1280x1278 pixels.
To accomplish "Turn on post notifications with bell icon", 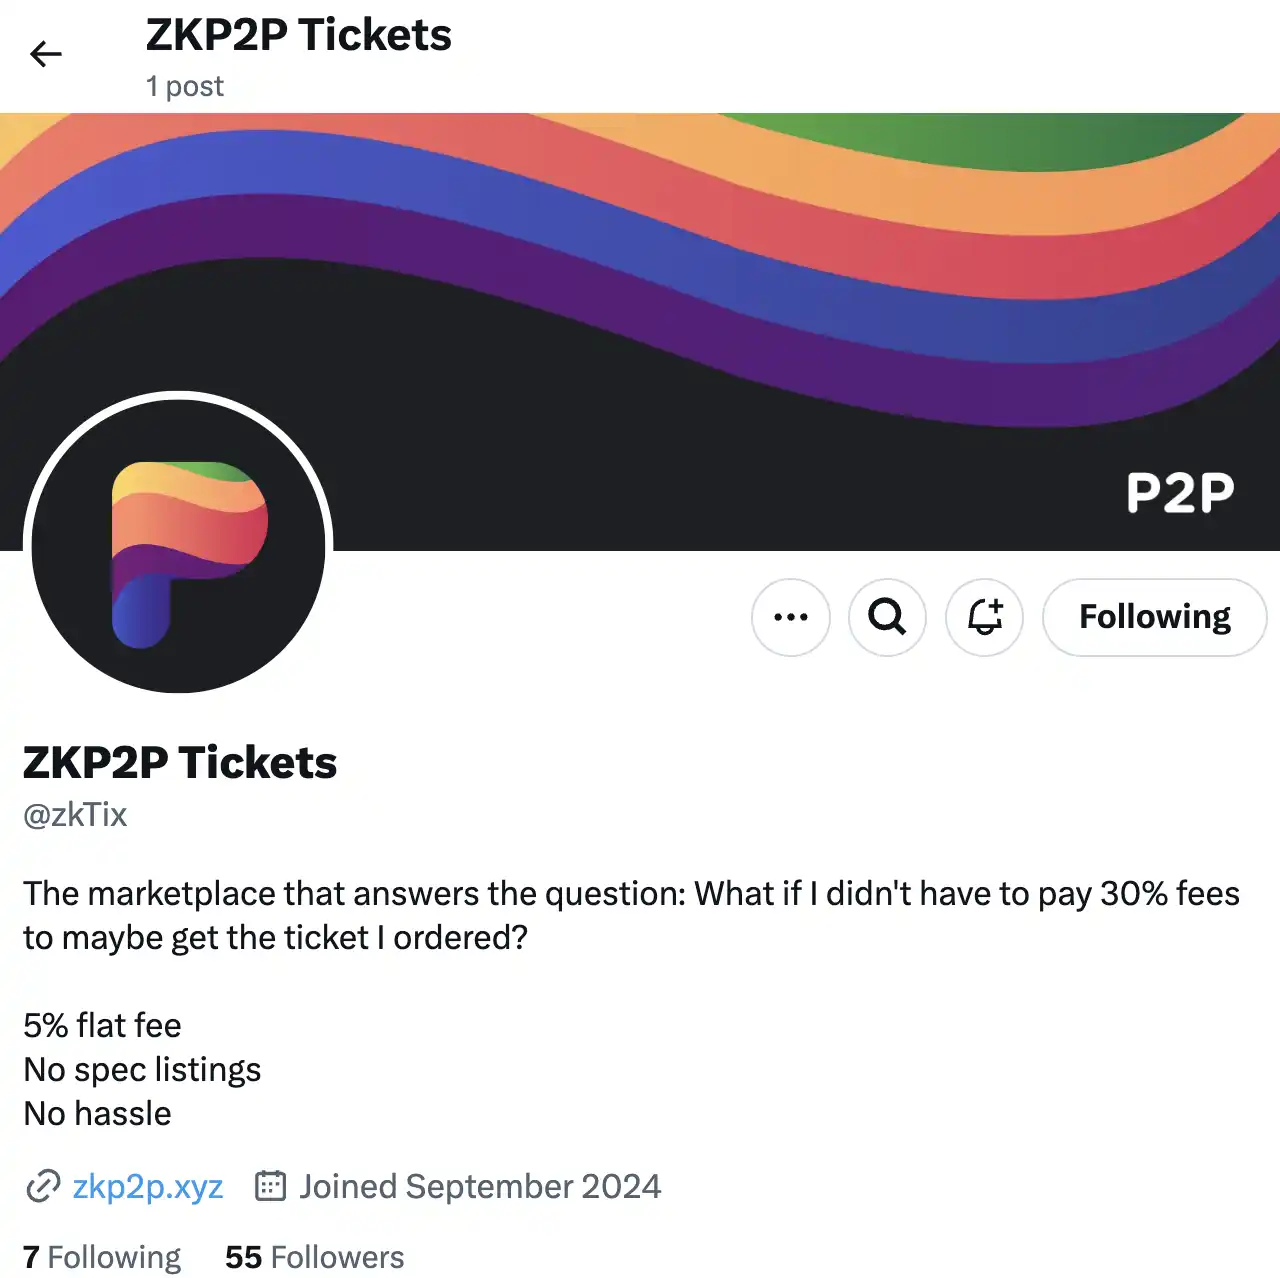I will point(985,617).
